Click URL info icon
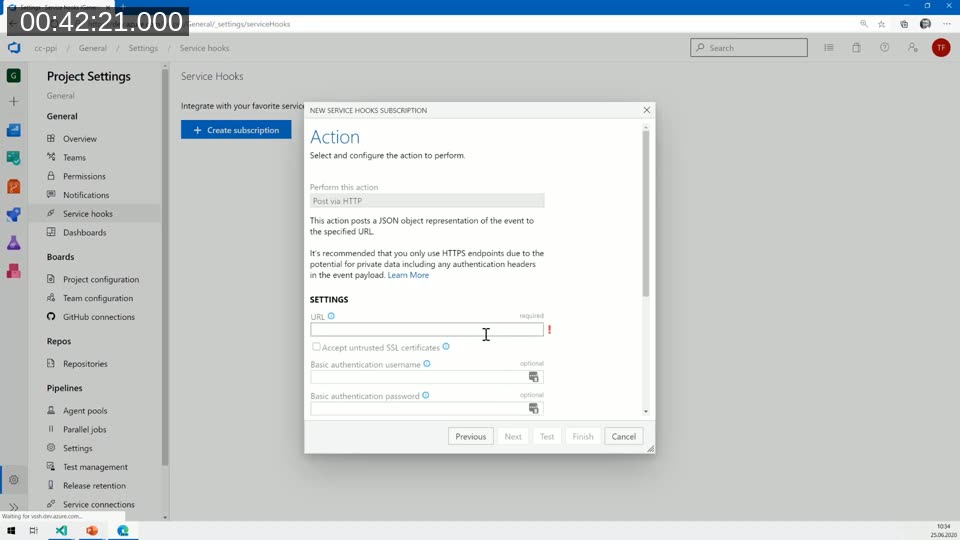960x540 pixels. pos(331,316)
